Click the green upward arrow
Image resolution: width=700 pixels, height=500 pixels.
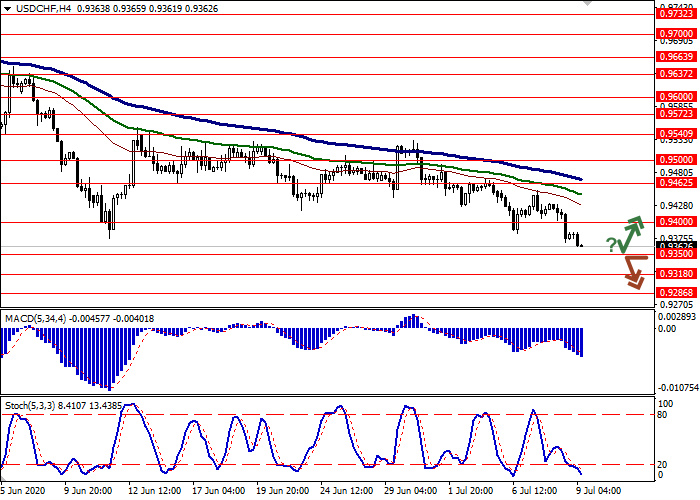click(x=629, y=232)
